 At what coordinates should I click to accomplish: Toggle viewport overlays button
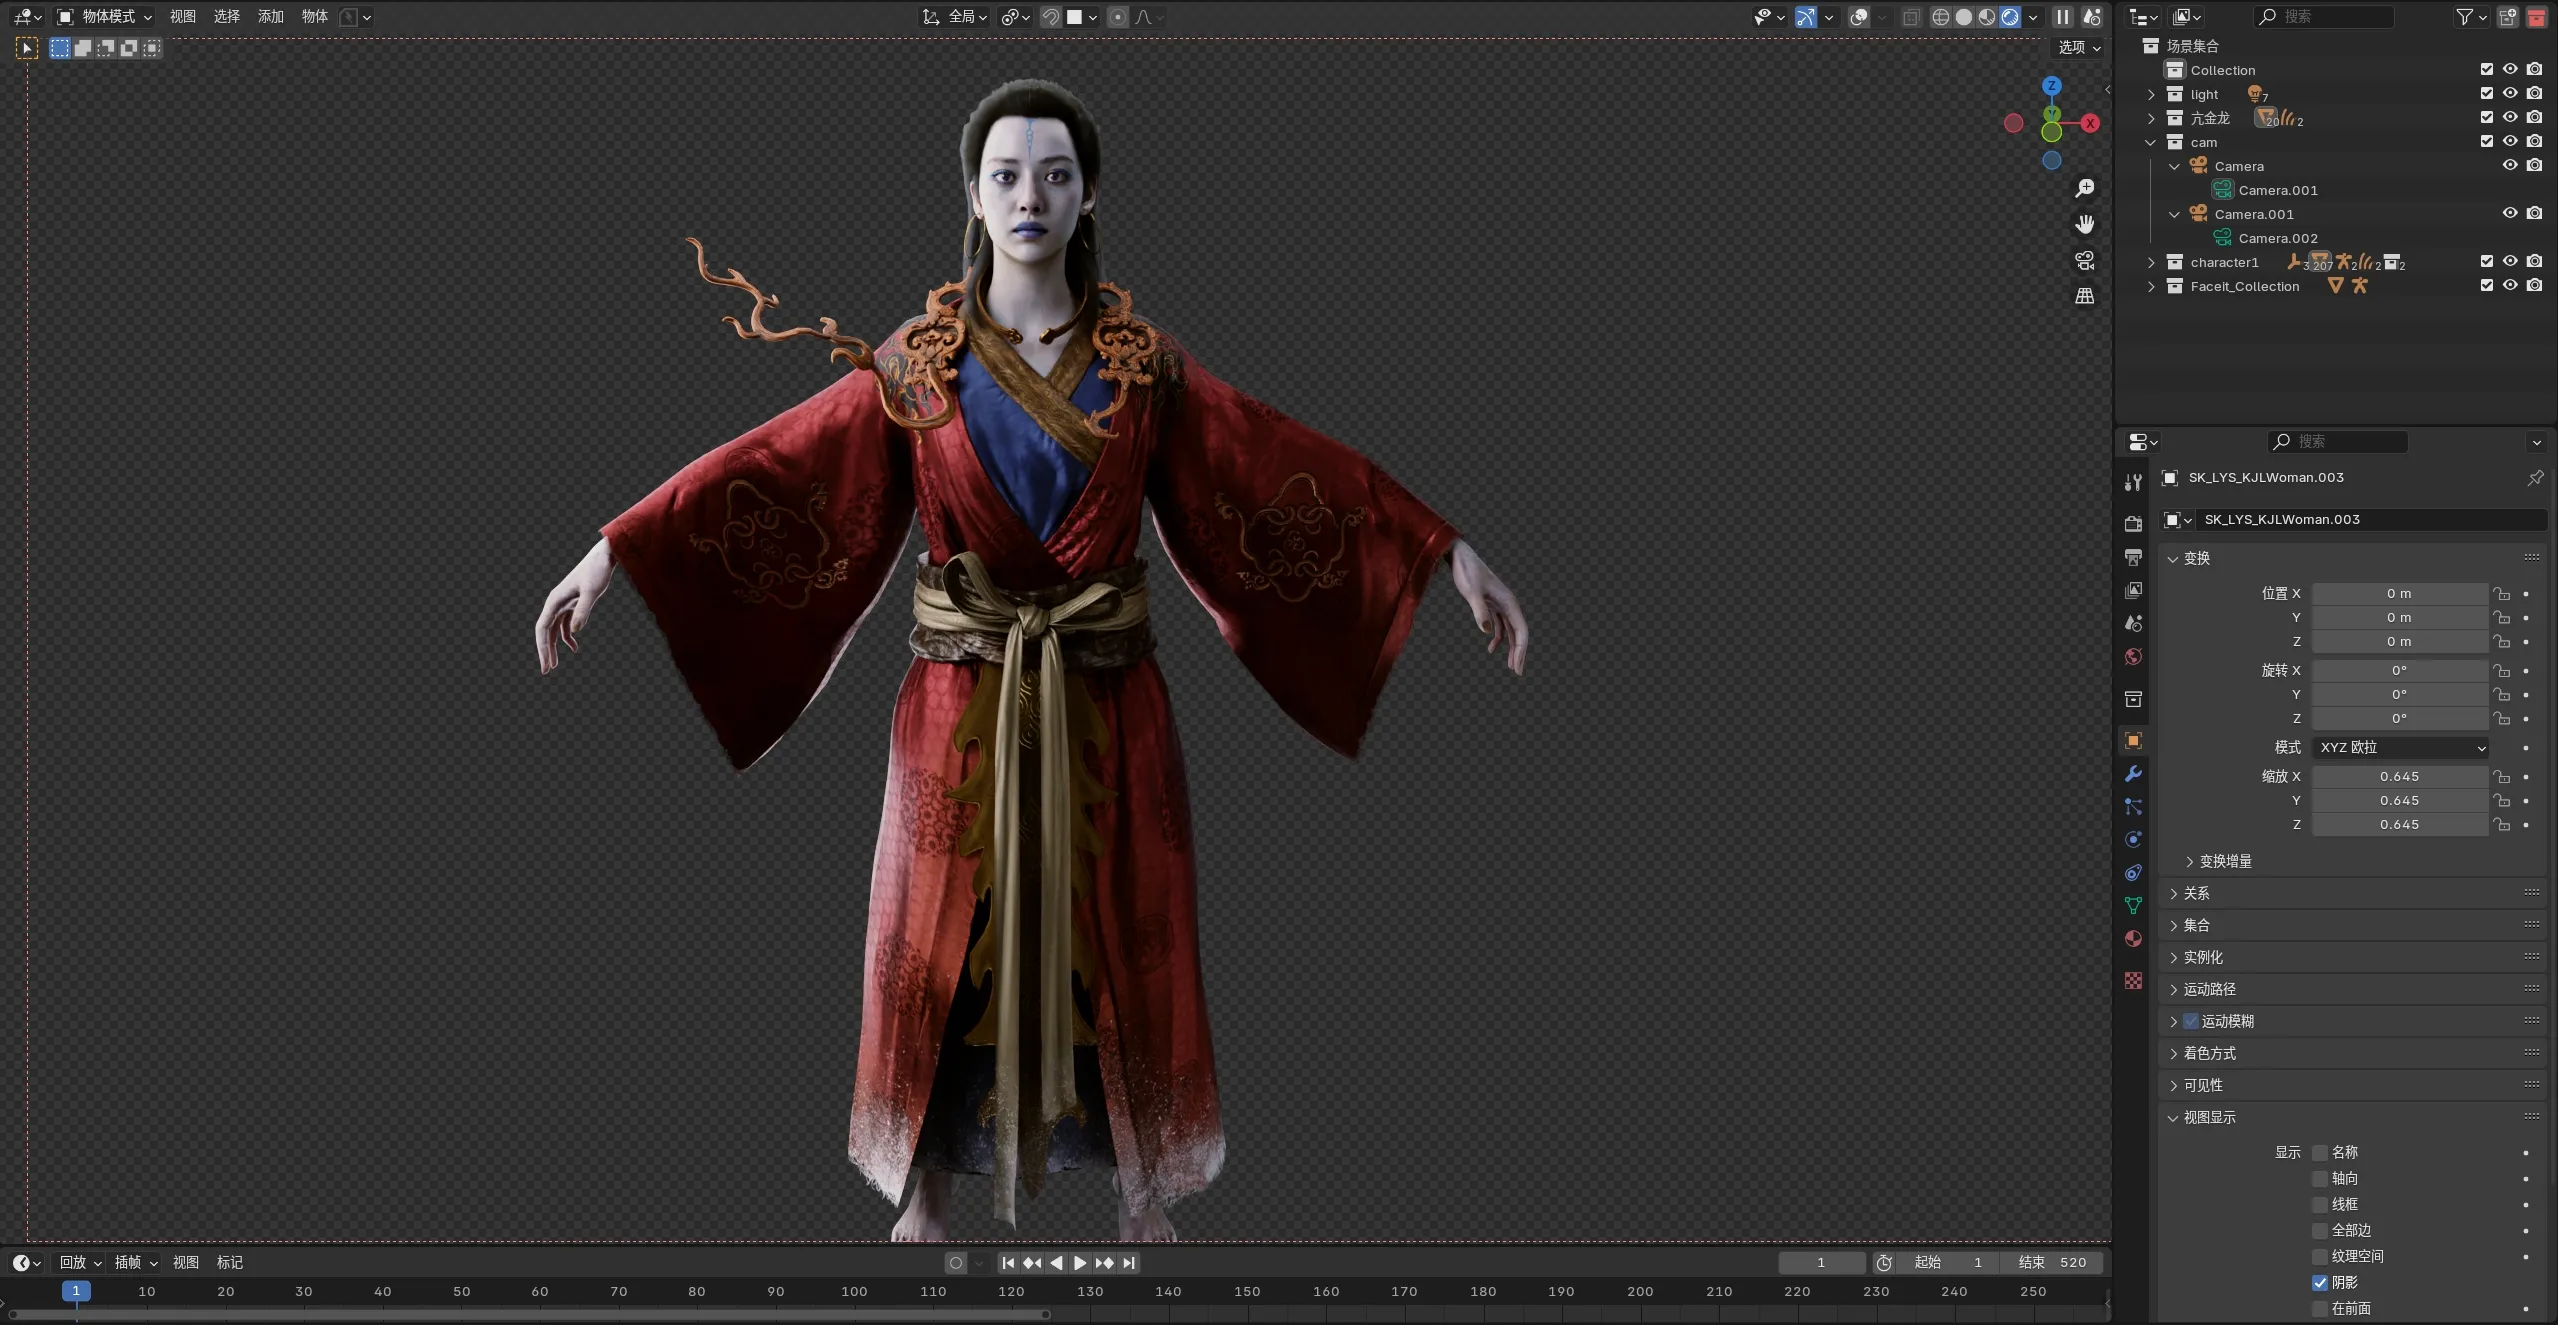coord(1859,17)
